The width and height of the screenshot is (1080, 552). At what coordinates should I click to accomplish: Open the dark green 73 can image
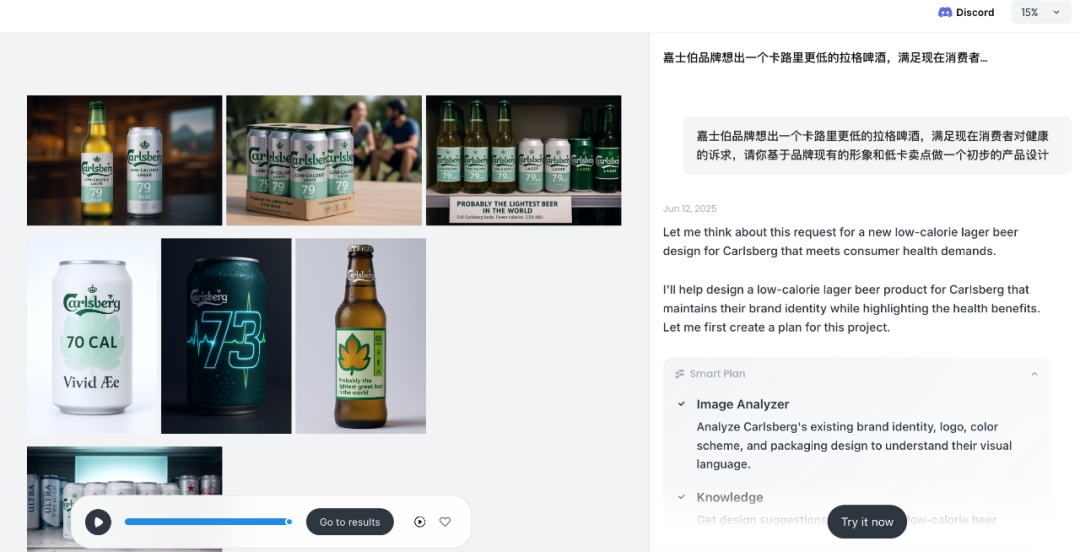[x=226, y=336]
